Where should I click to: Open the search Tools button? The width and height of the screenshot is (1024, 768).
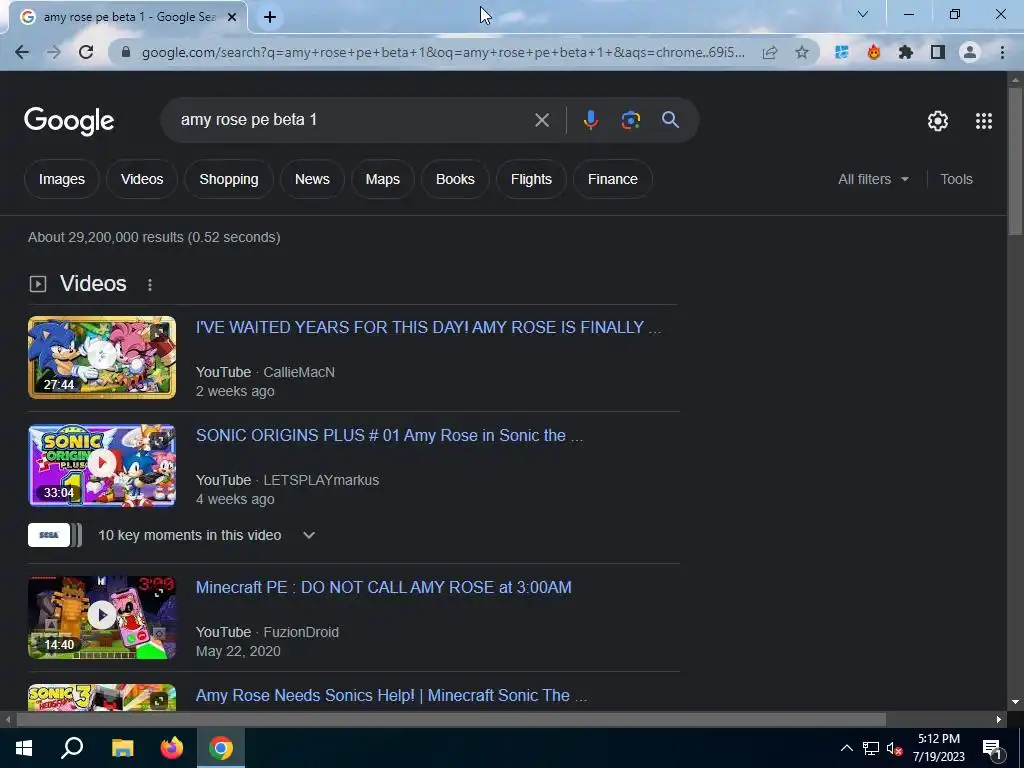pos(956,179)
